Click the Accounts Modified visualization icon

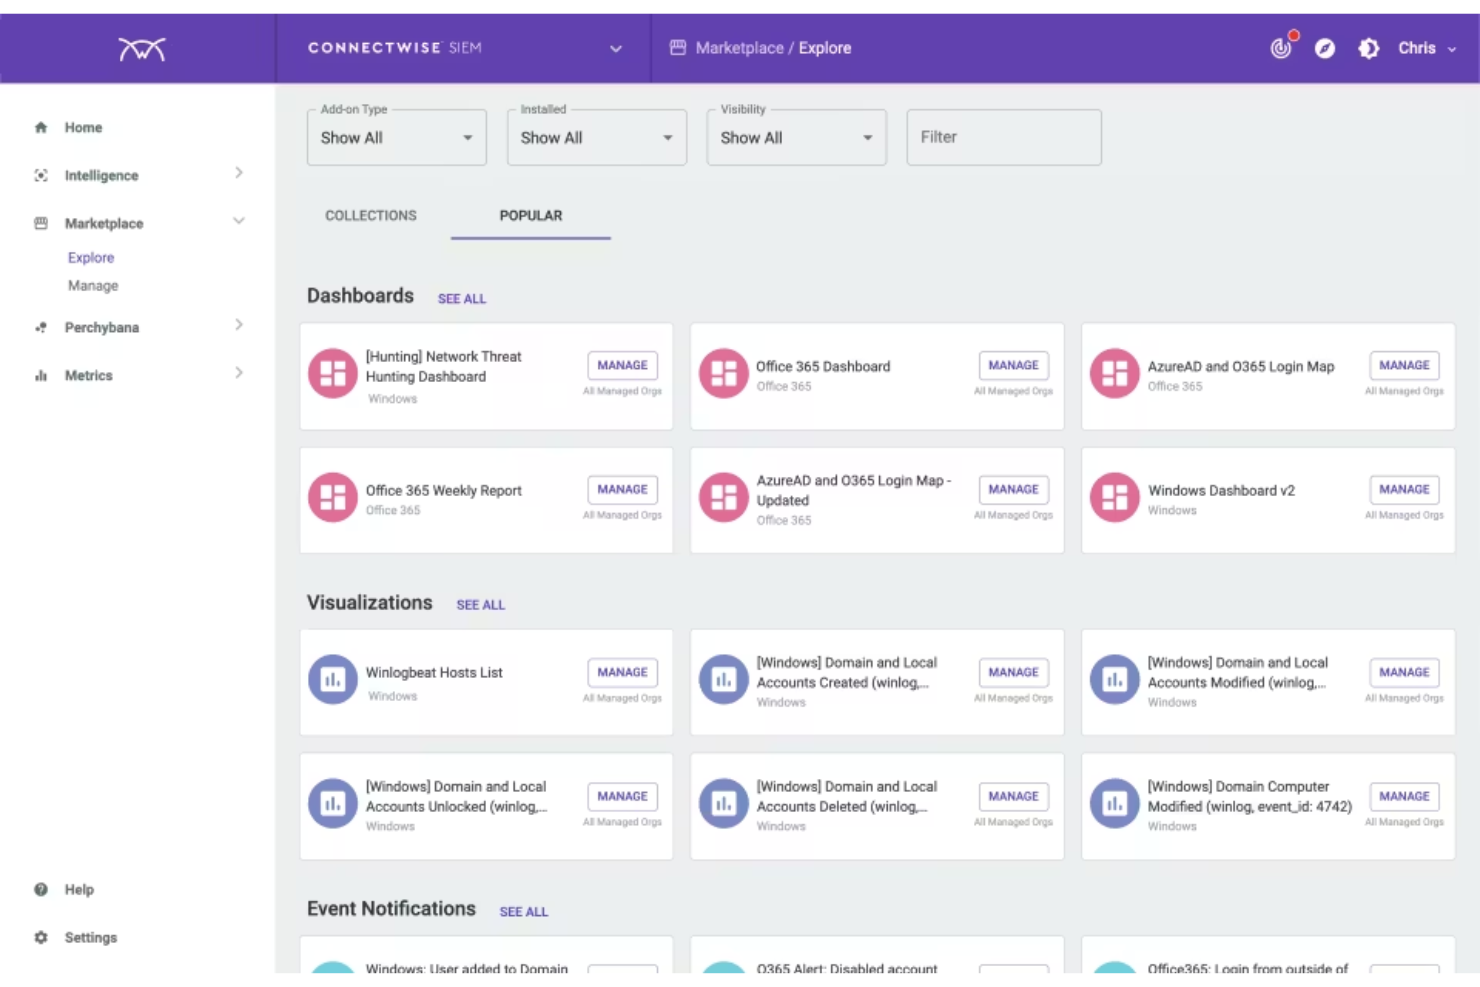[1115, 680]
